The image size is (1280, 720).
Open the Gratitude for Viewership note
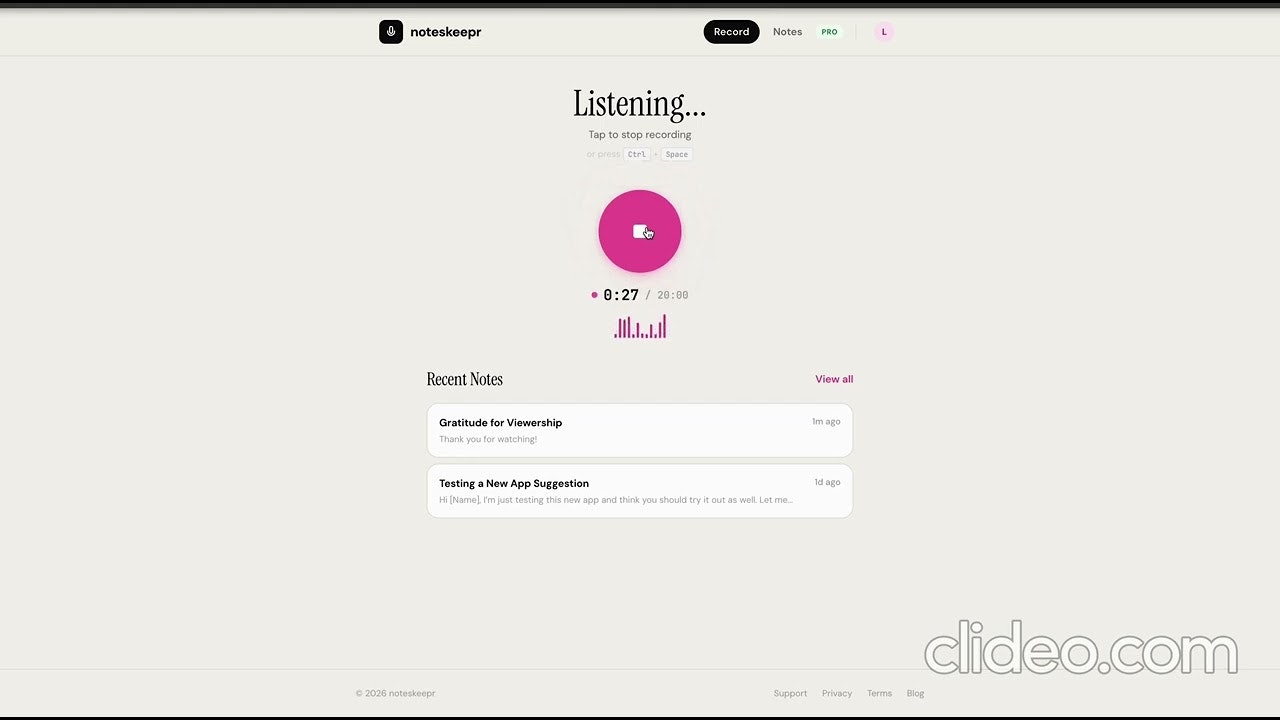639,430
